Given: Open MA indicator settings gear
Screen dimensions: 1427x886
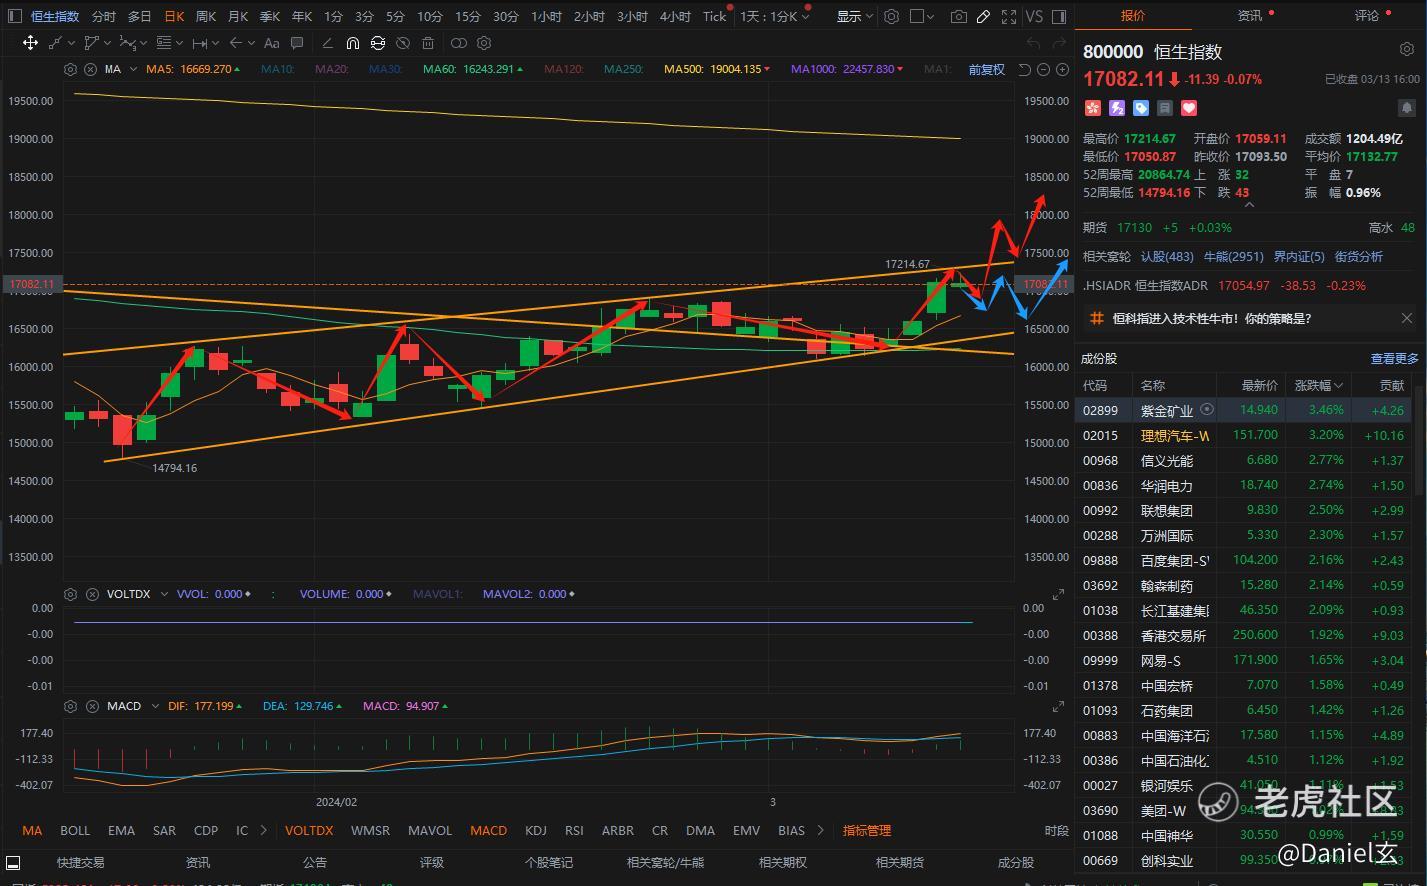Looking at the screenshot, I should tap(70, 69).
